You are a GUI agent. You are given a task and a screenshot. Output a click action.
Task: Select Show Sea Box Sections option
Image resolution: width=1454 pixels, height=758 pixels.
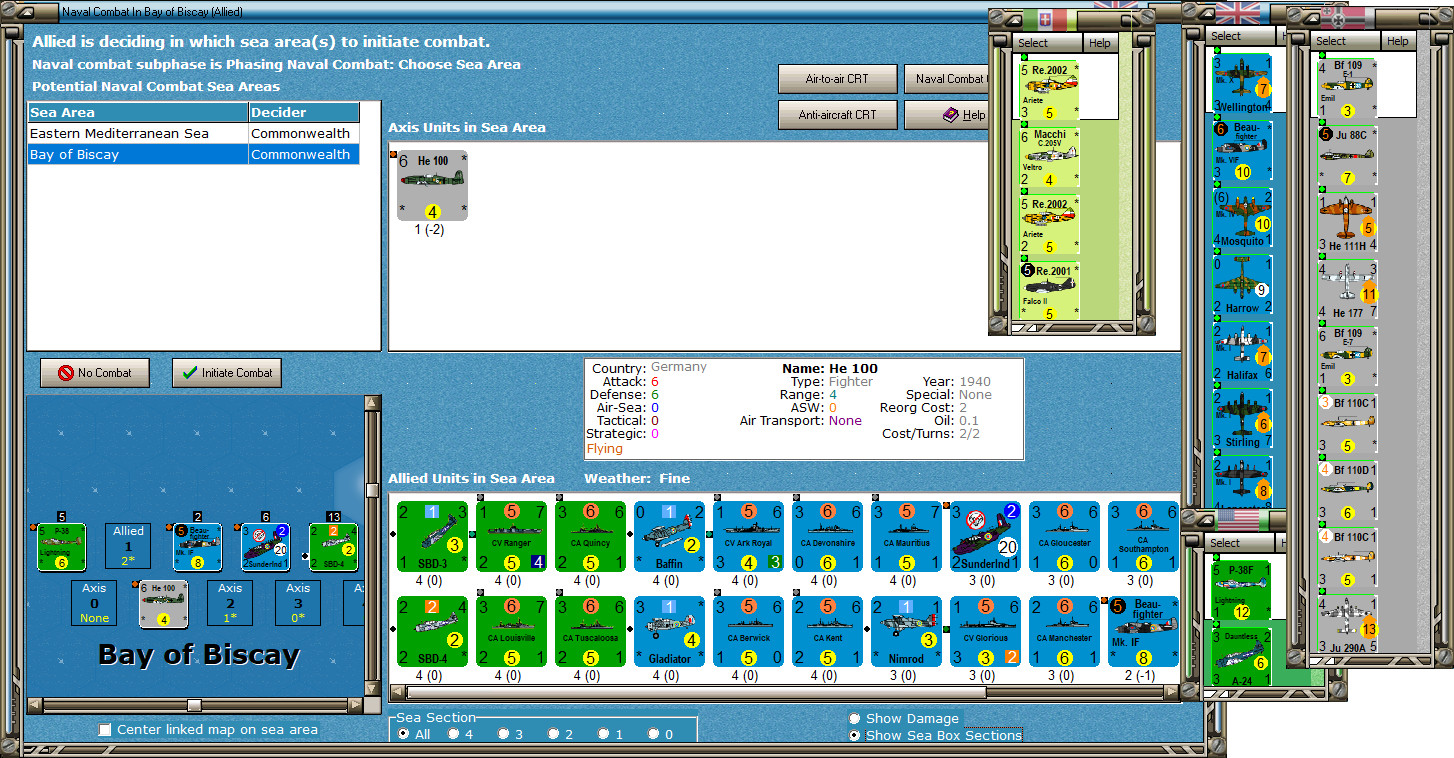click(855, 736)
